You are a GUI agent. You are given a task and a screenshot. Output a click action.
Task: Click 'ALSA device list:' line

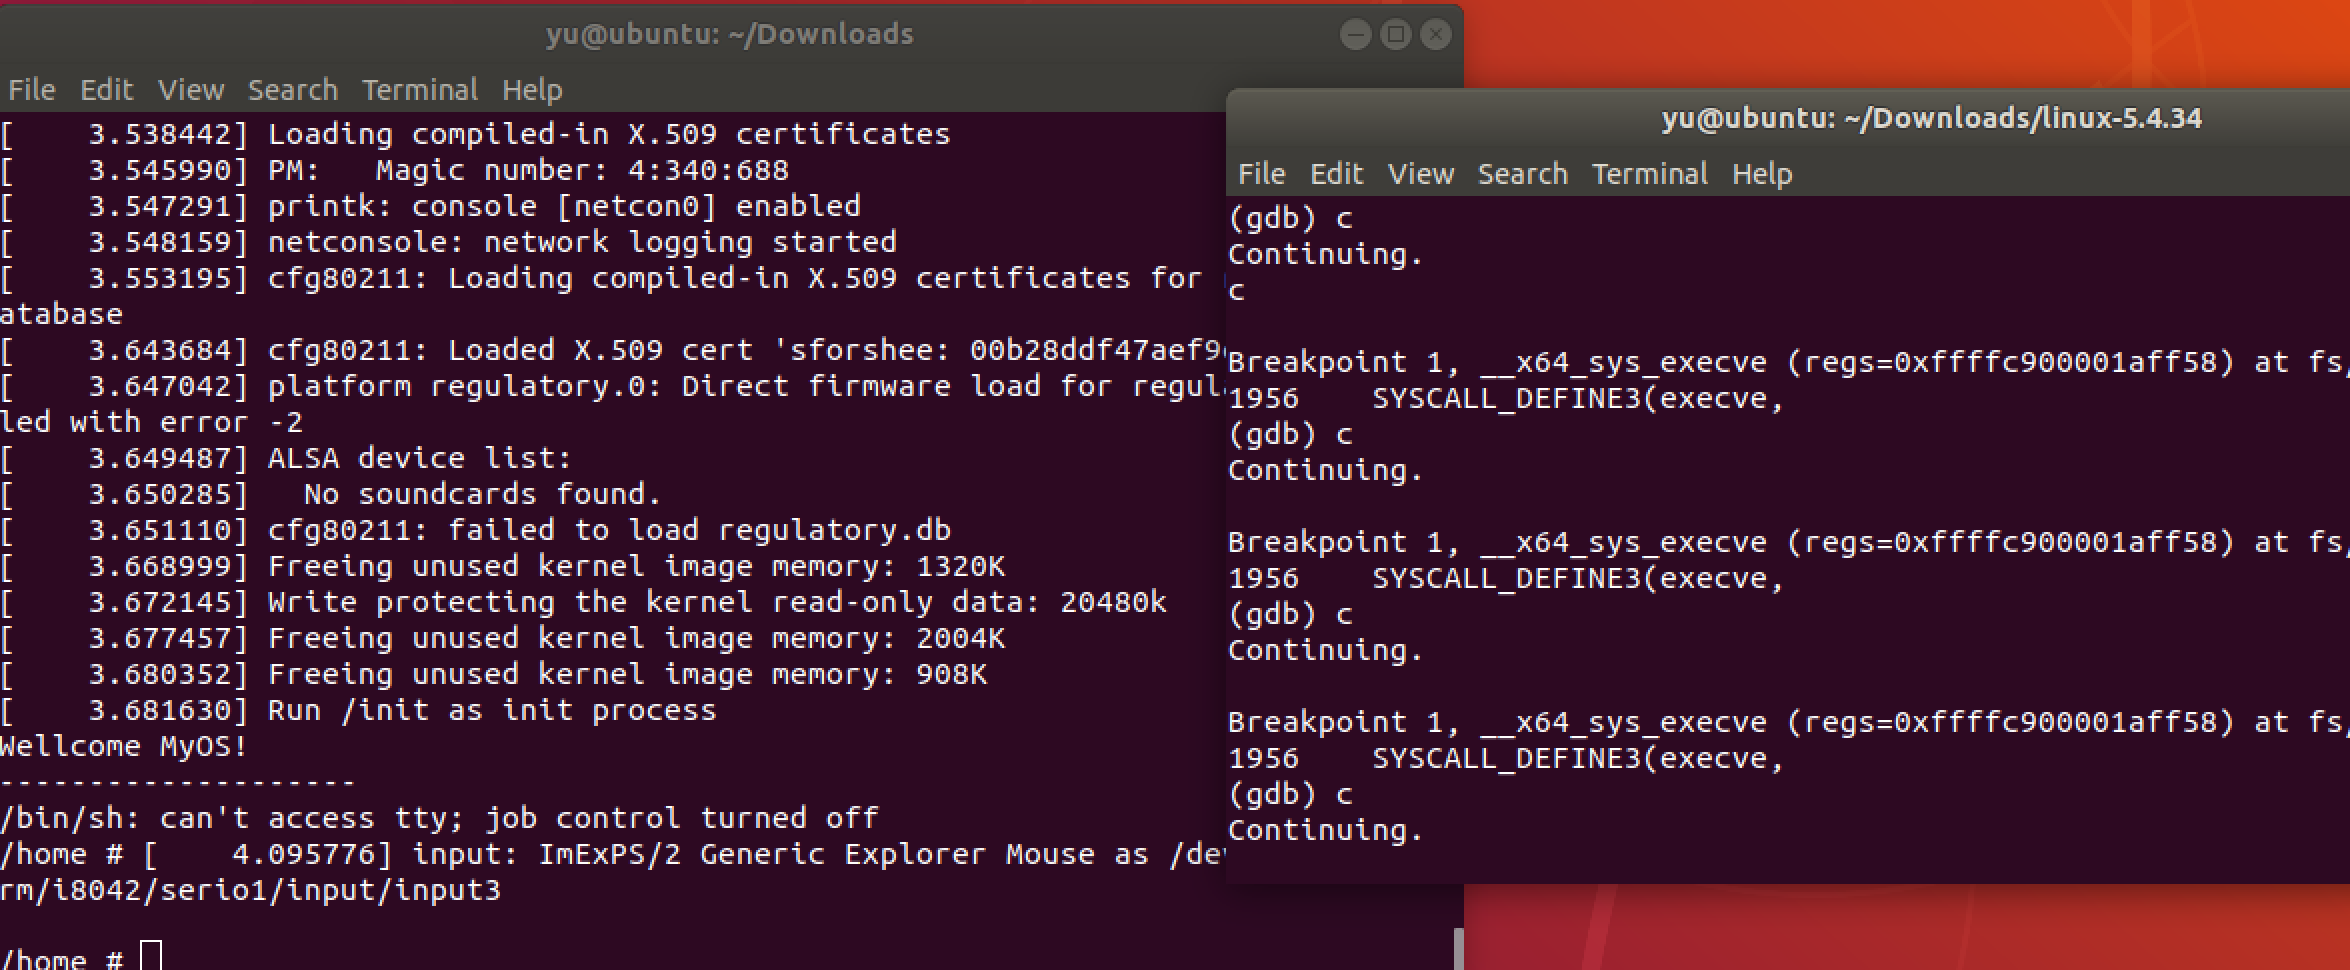tap(420, 458)
